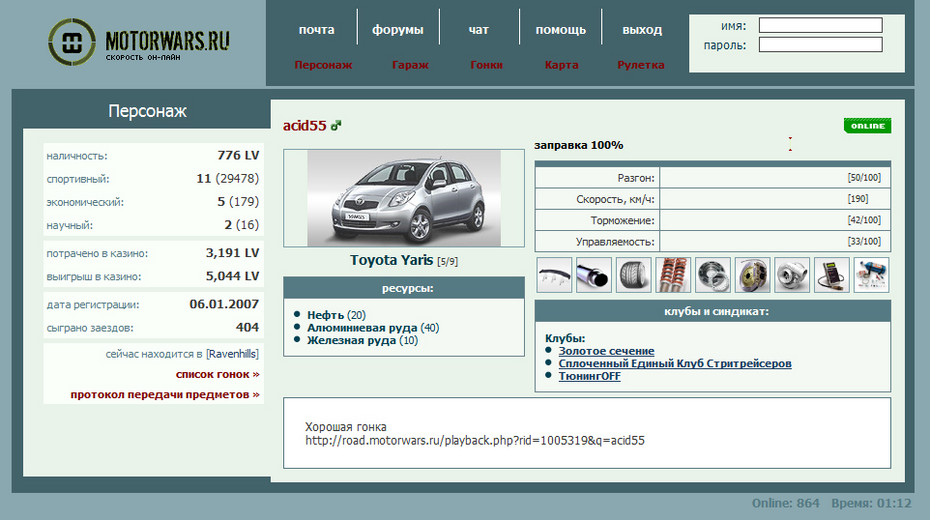Click the Железная руда (10) resource entry
Screen dimensions: 930x520
(362, 340)
